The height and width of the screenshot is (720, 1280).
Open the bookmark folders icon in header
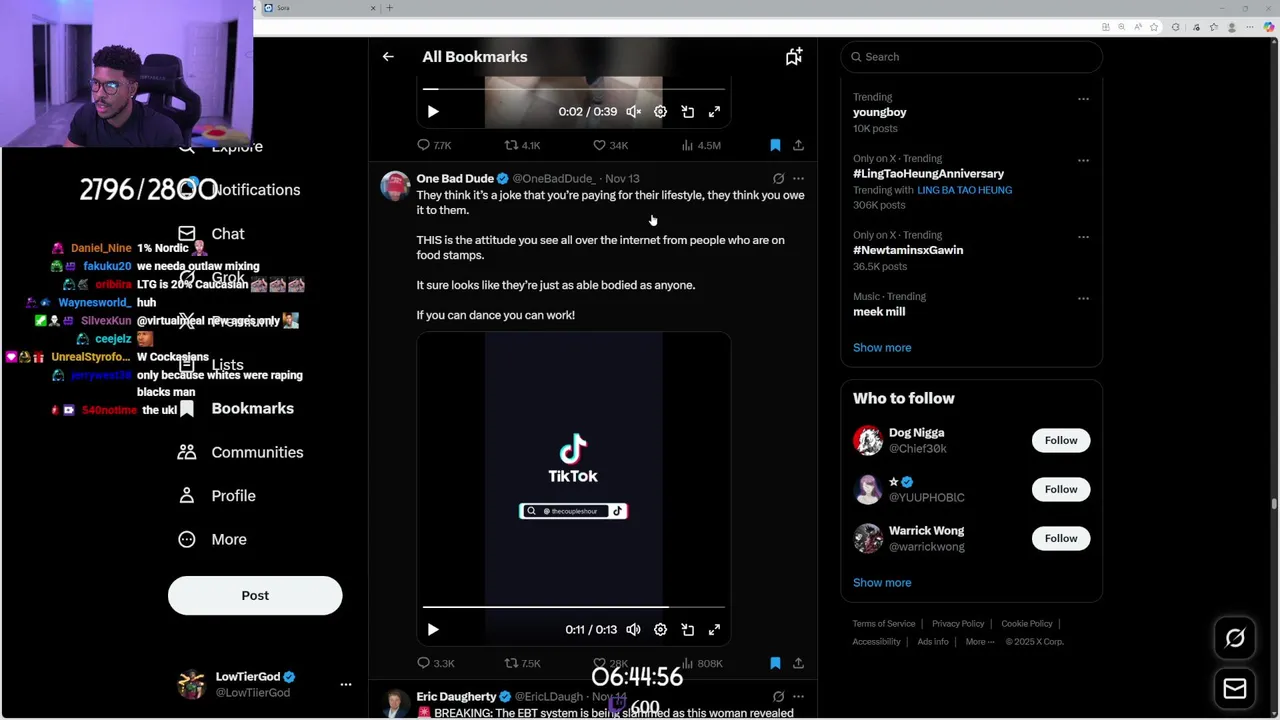(794, 57)
